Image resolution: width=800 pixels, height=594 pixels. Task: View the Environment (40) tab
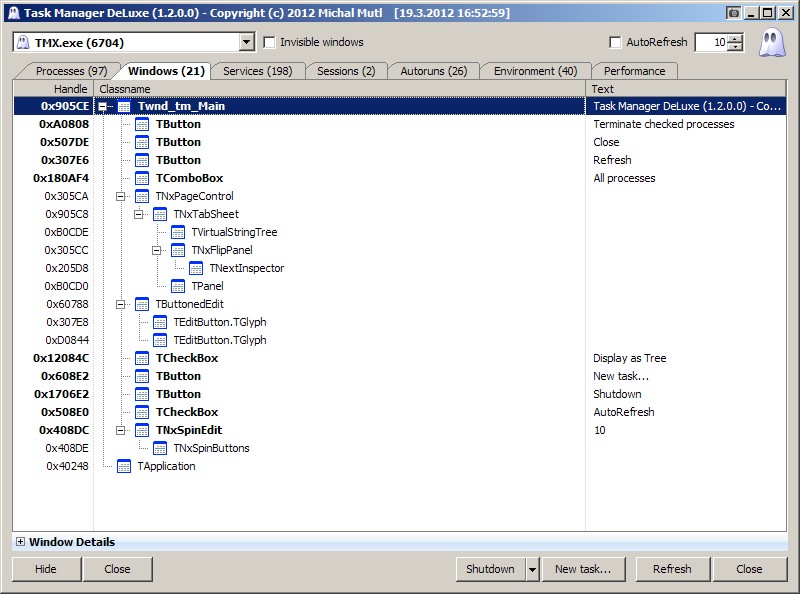point(535,71)
